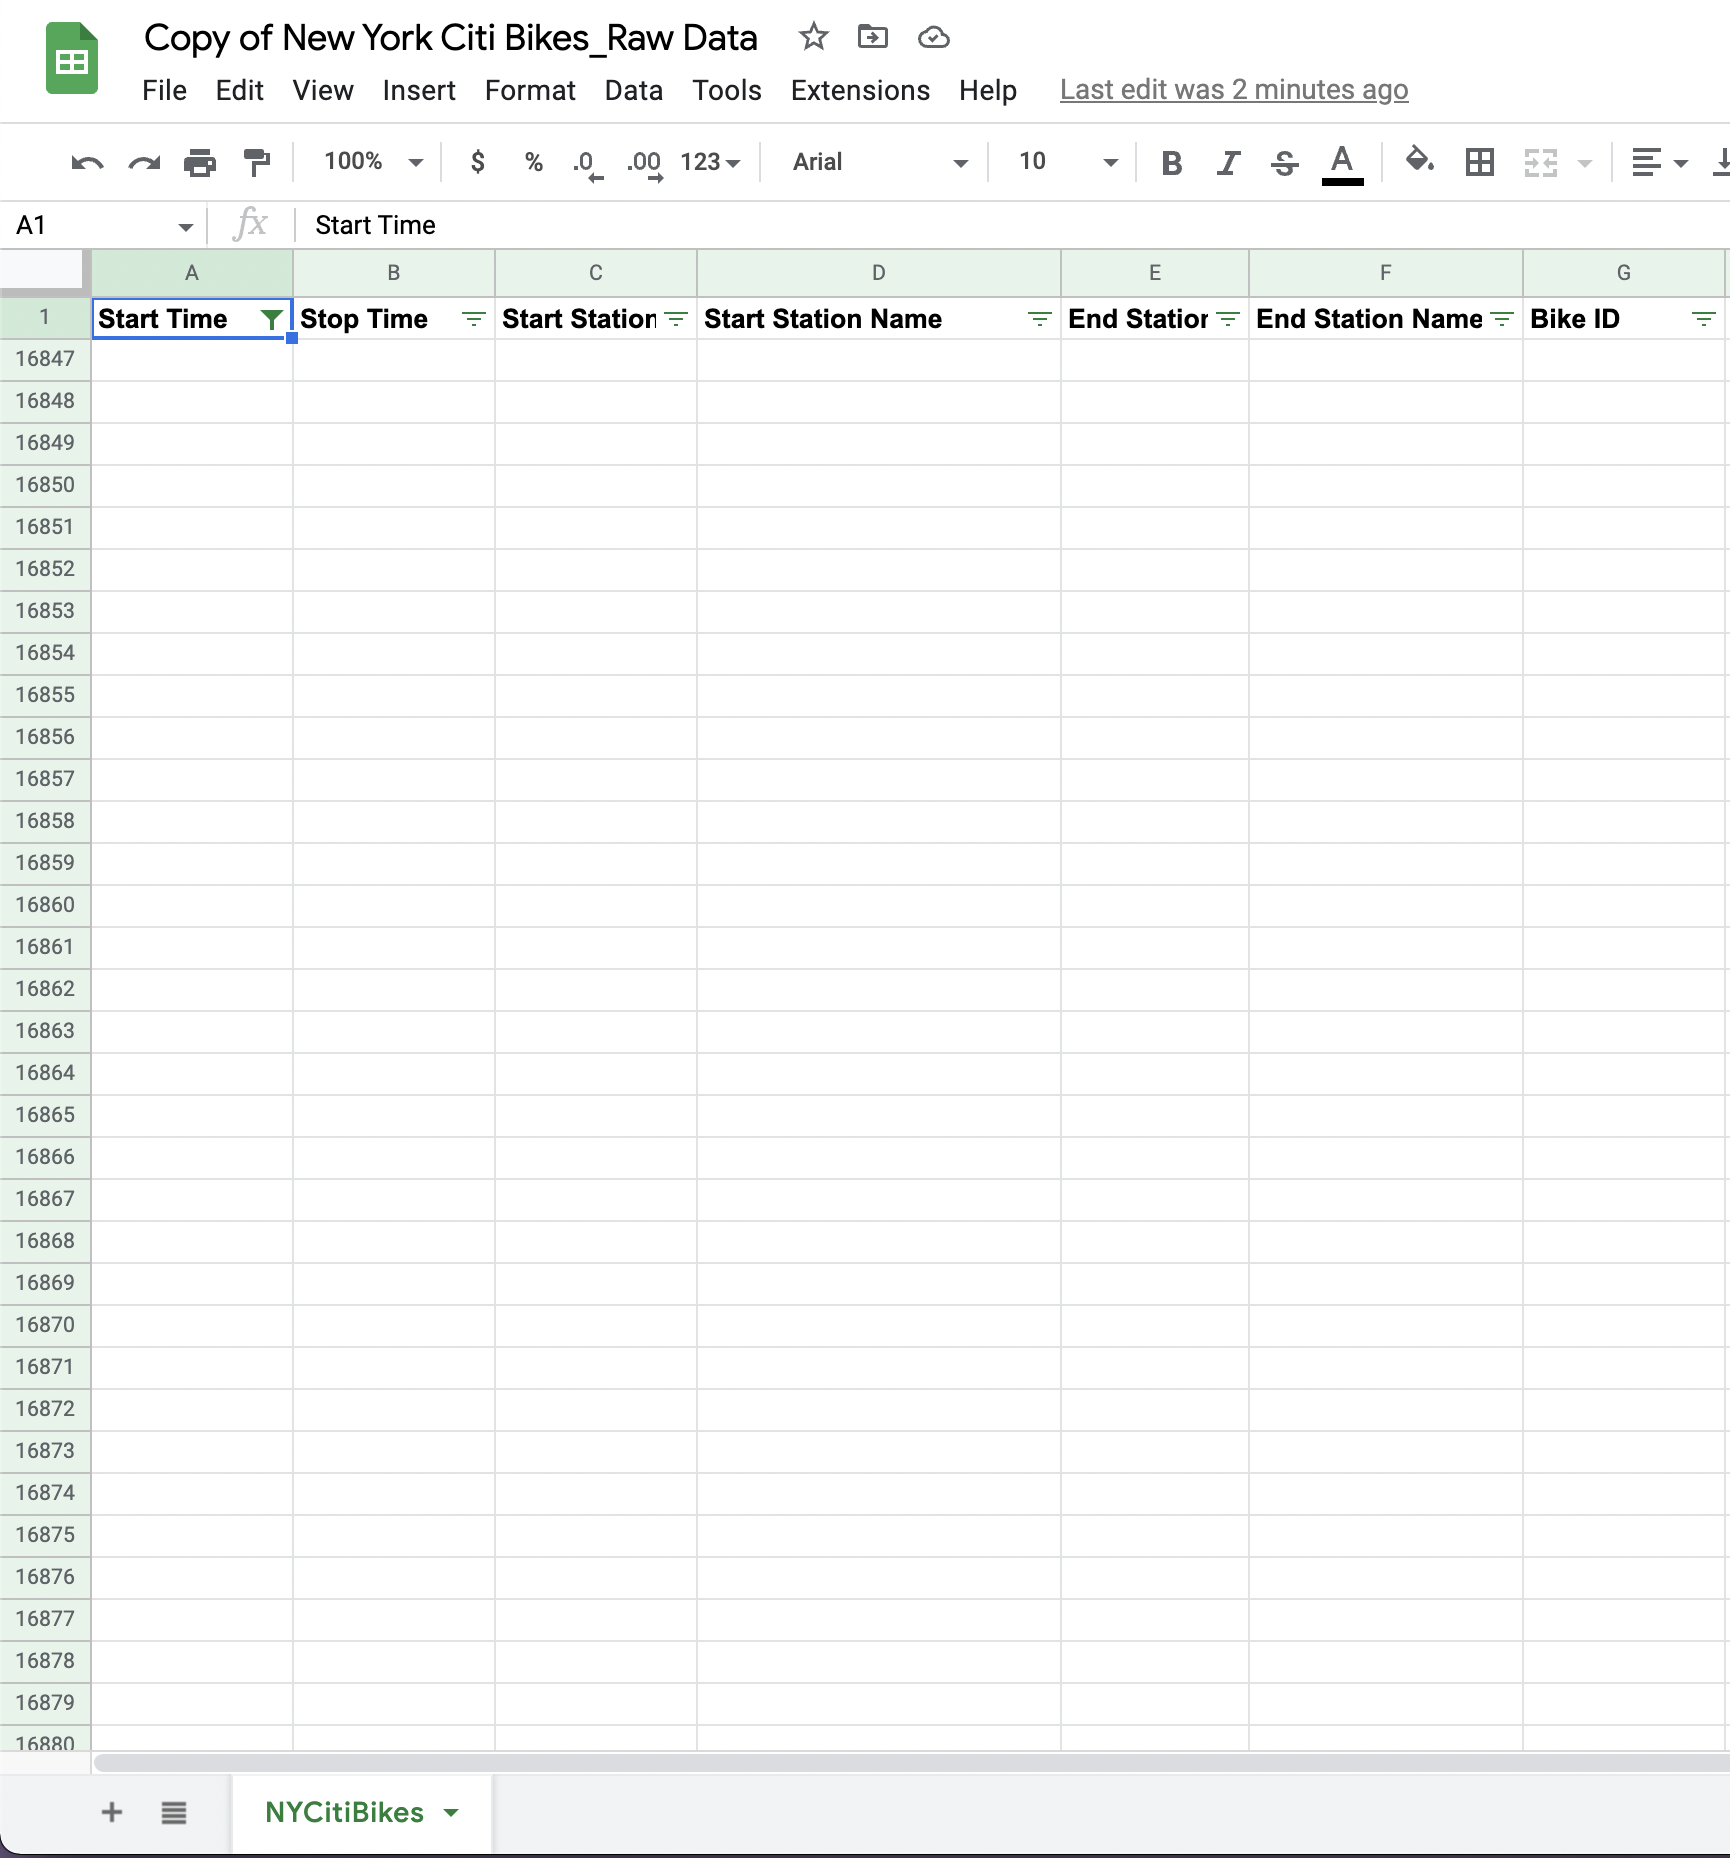The width and height of the screenshot is (1730, 1858).
Task: Show all sheets list
Action: click(x=174, y=1812)
